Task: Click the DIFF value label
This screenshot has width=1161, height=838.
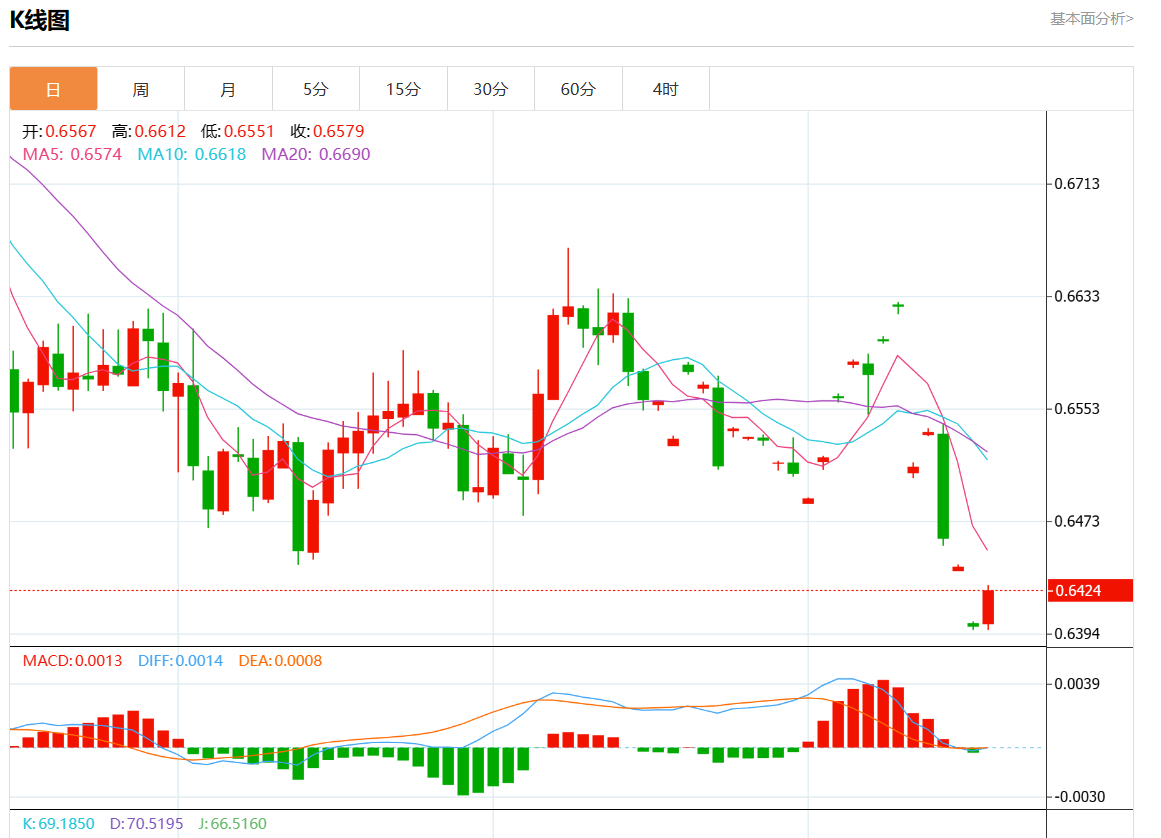Action: [x=179, y=660]
